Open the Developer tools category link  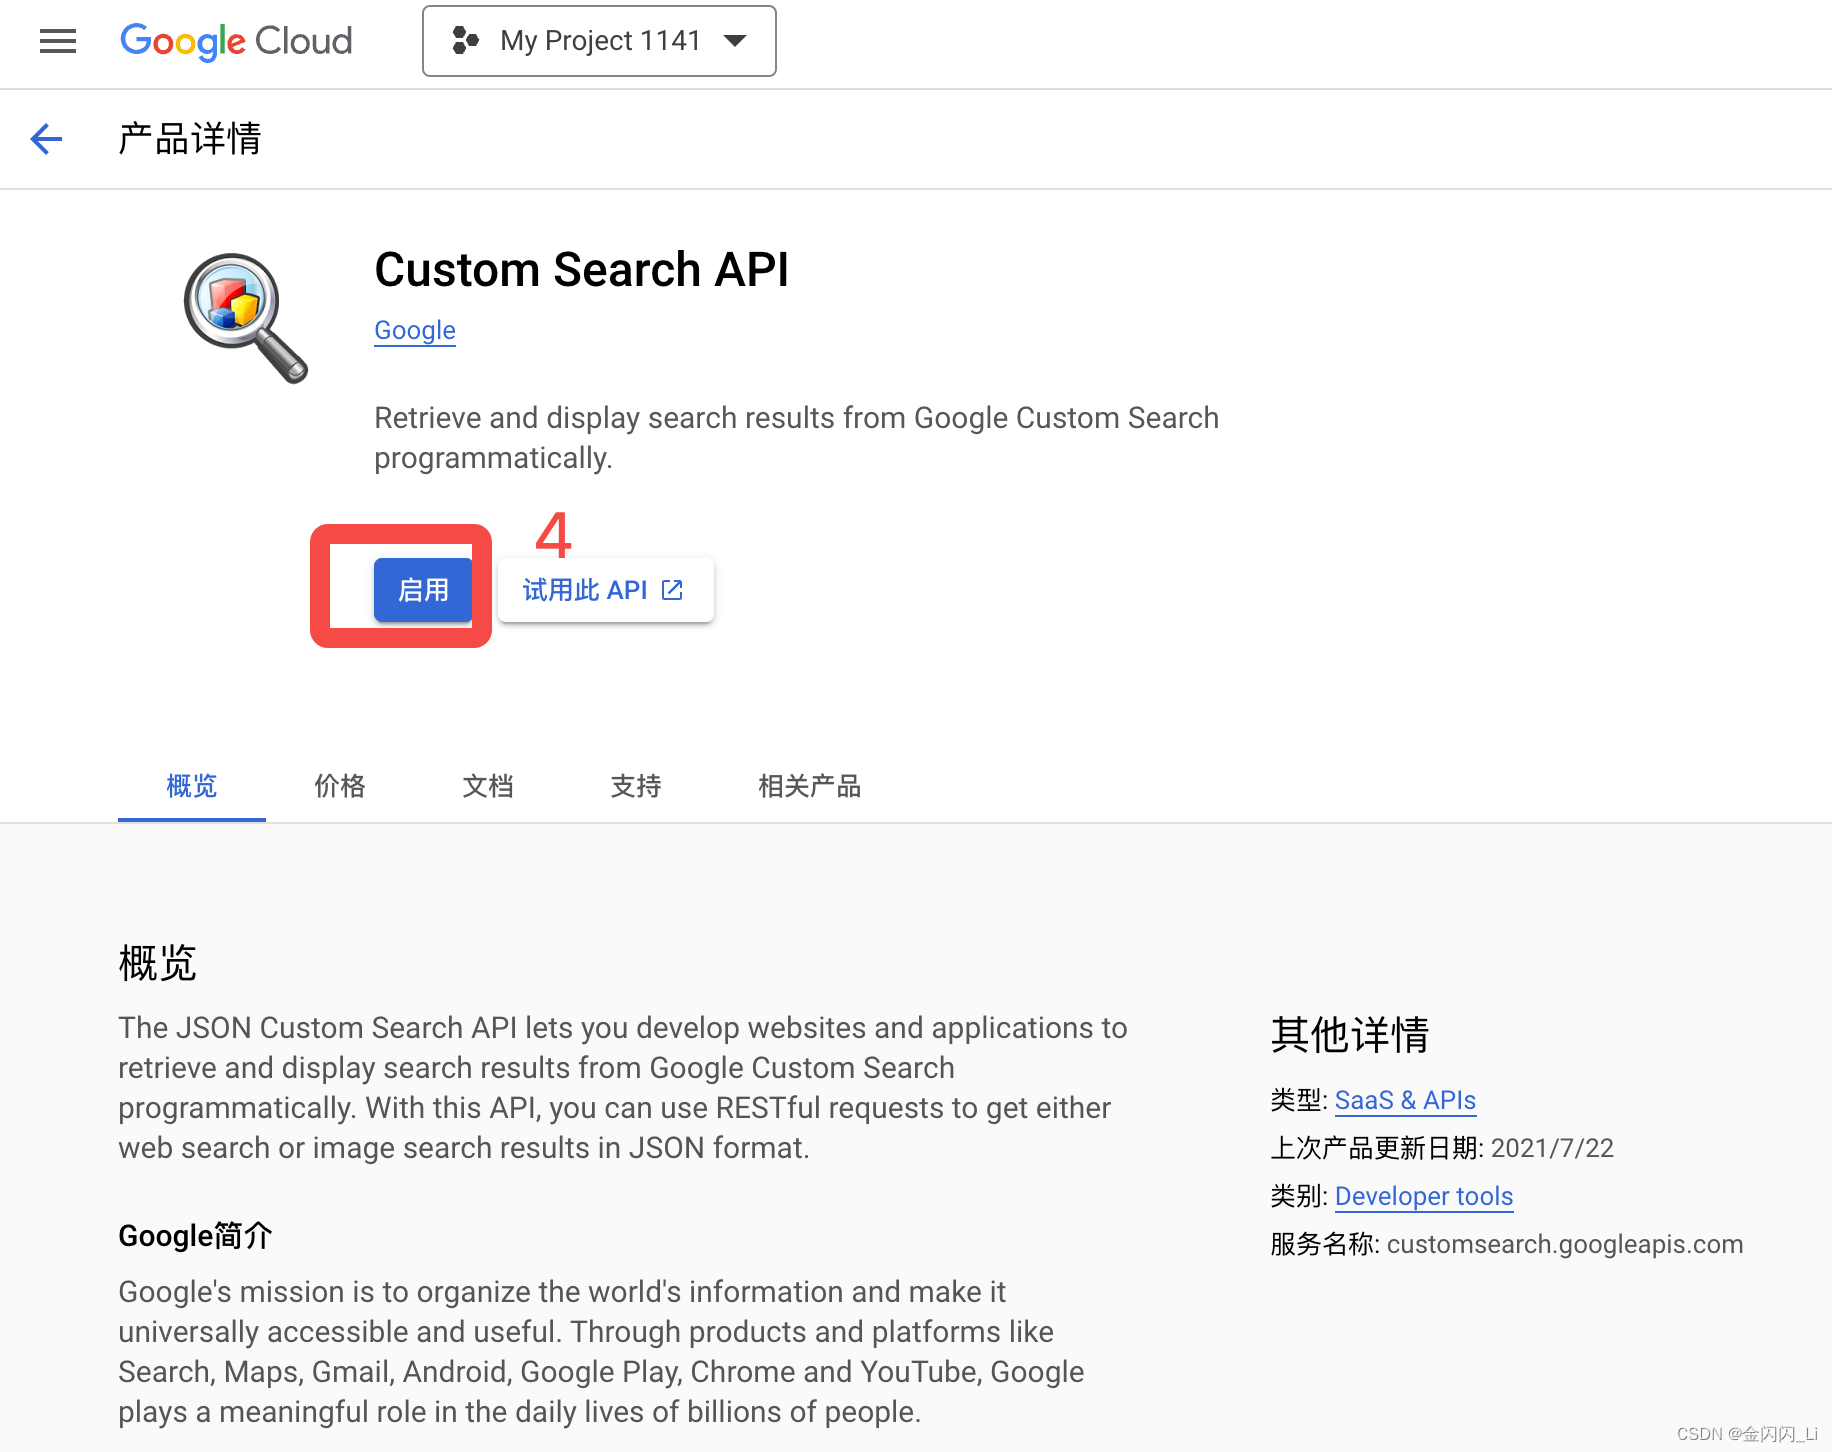(1424, 1197)
